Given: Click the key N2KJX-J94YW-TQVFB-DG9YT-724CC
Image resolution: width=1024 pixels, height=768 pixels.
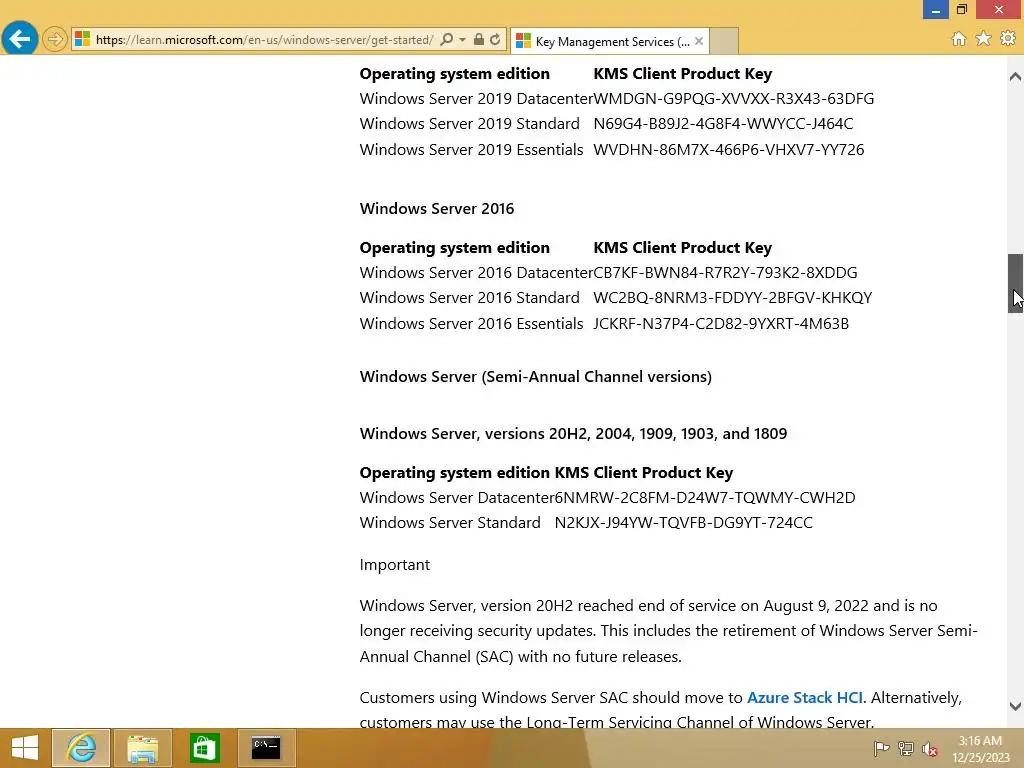Looking at the screenshot, I should (x=684, y=522).
